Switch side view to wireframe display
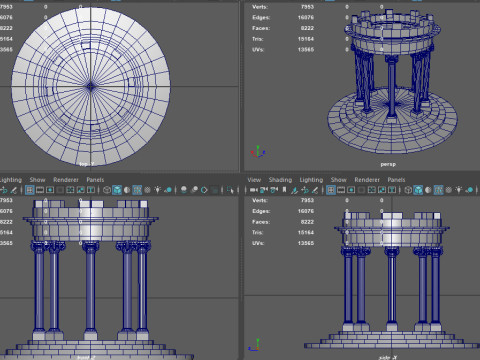Screen dimensions: 480x360 tap(408, 190)
